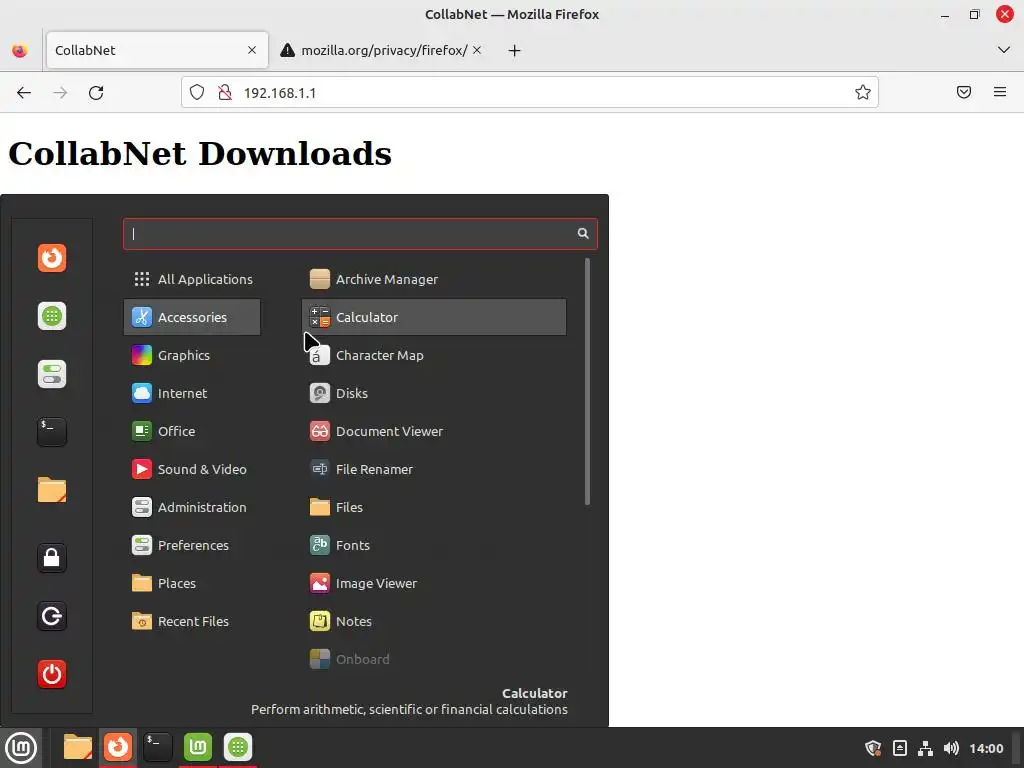Click the Linux Mint menu button on taskbar
The image size is (1024, 768).
(x=21, y=748)
